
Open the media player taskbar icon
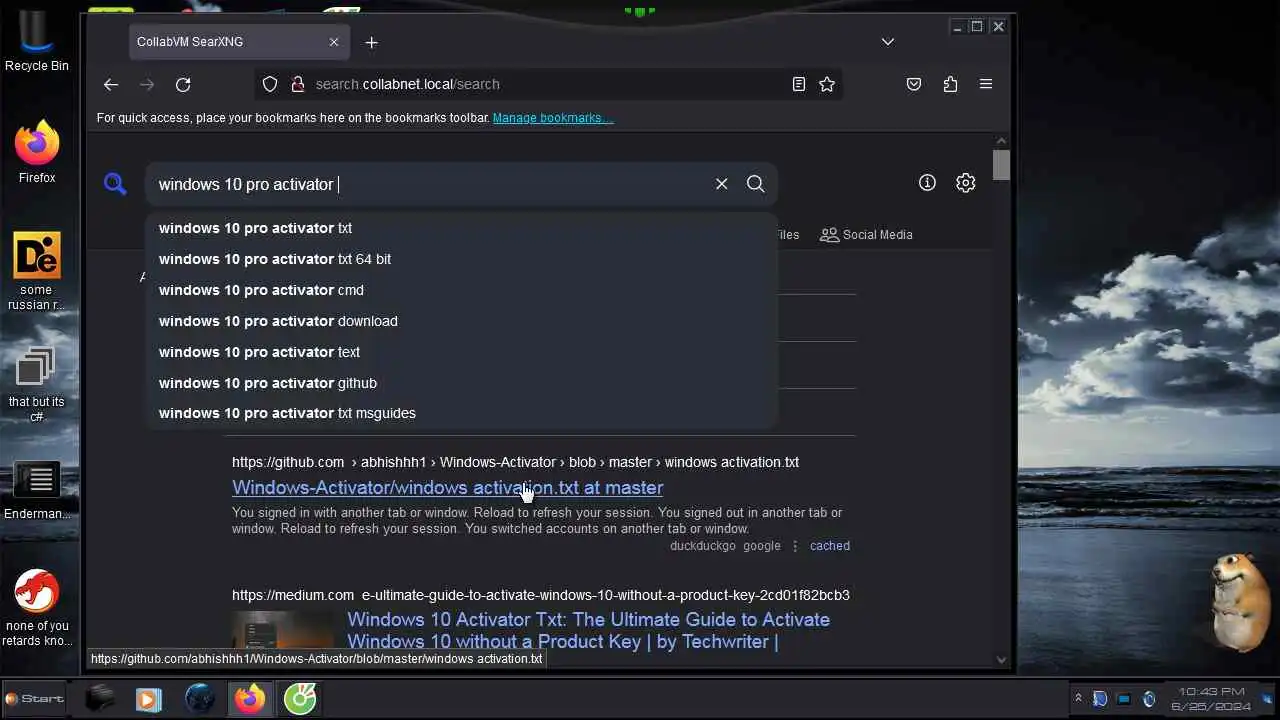point(148,699)
